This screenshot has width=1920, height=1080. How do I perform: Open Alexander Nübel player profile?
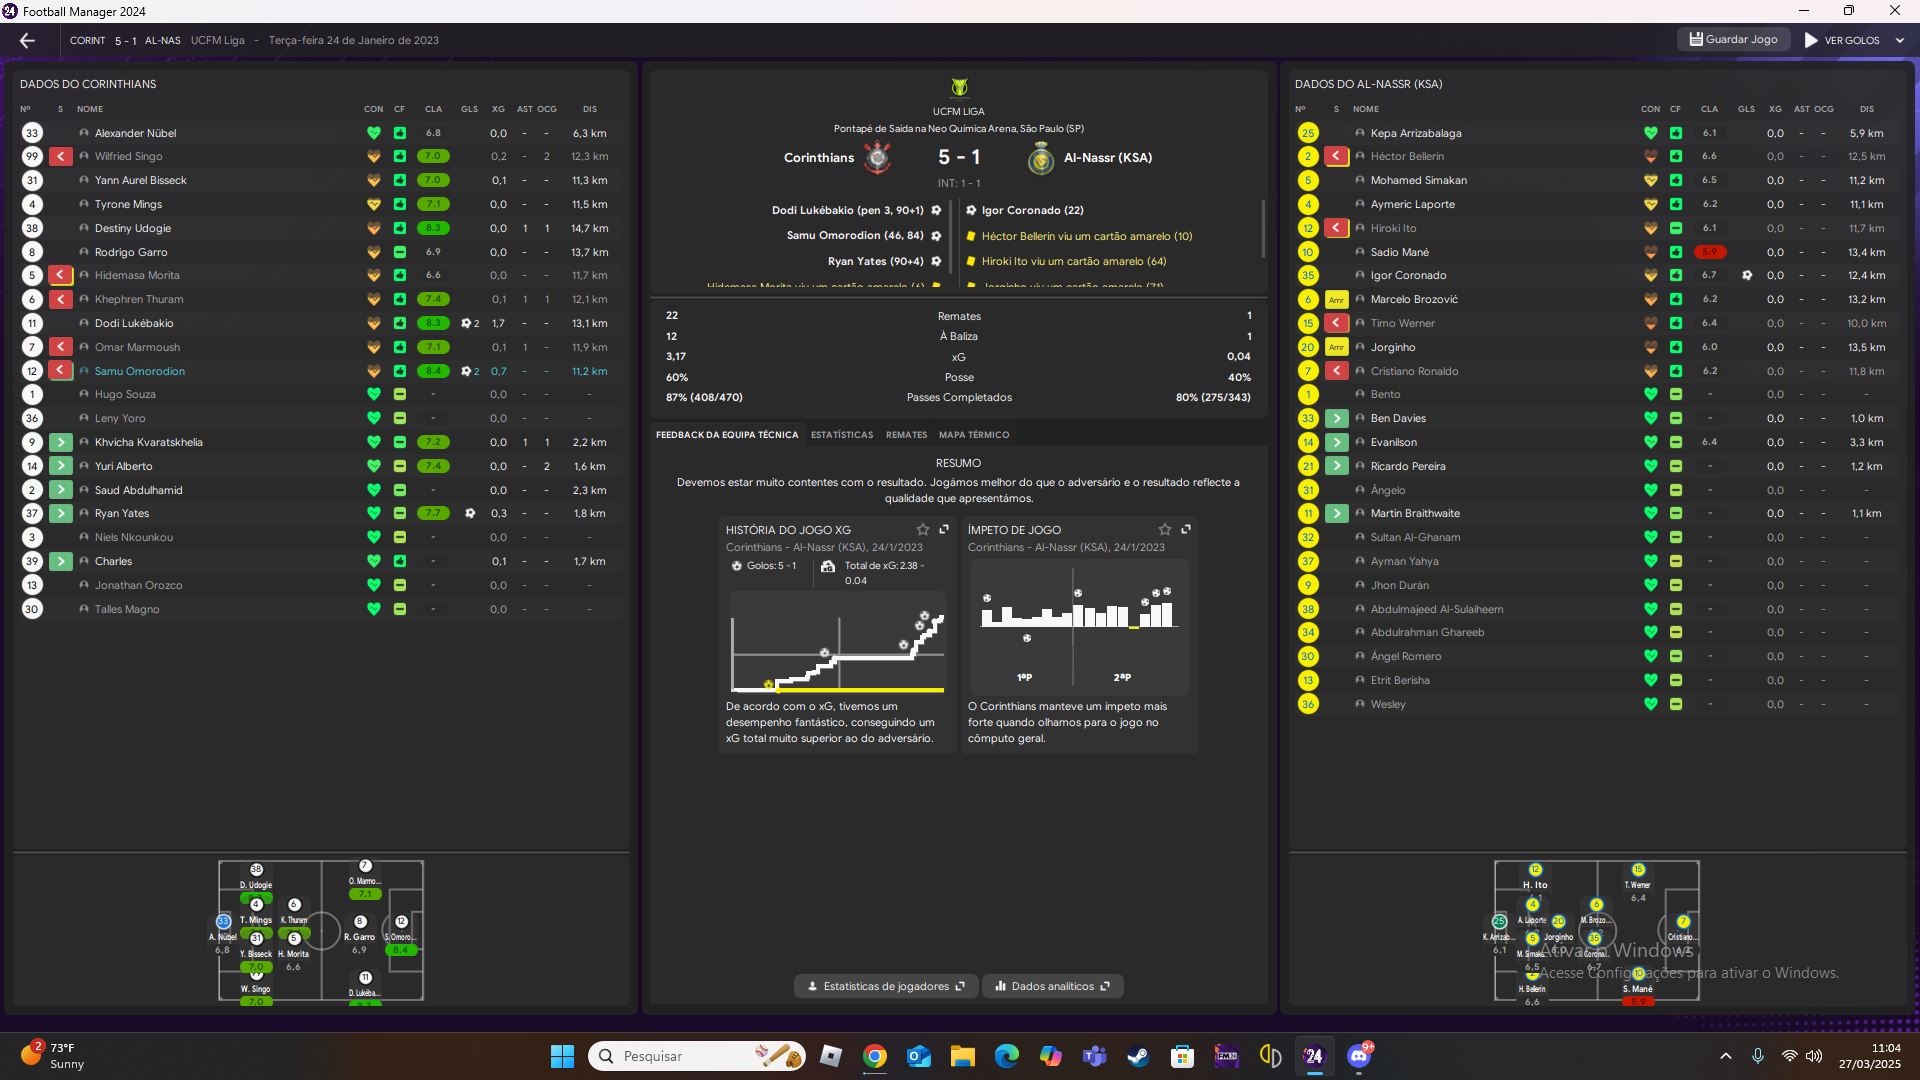(135, 133)
